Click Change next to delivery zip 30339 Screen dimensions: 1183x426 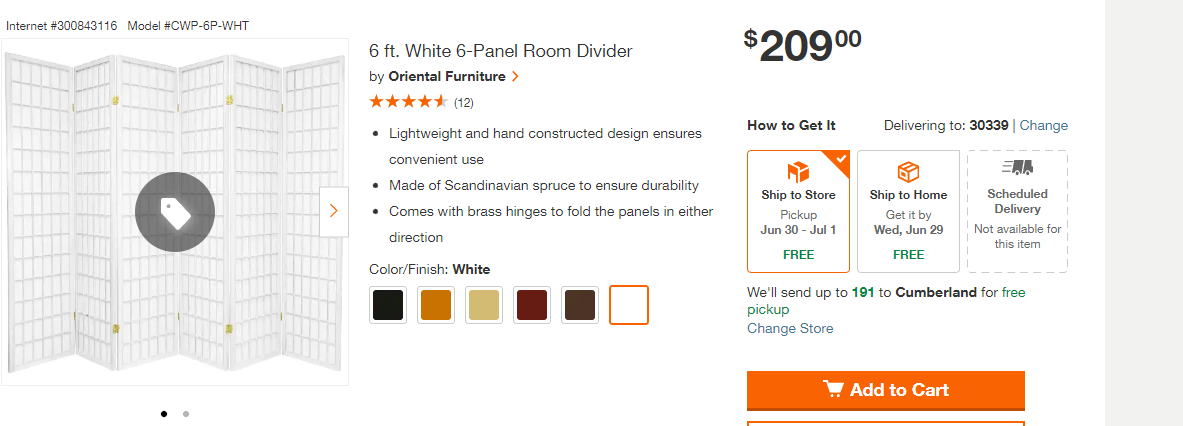1044,125
